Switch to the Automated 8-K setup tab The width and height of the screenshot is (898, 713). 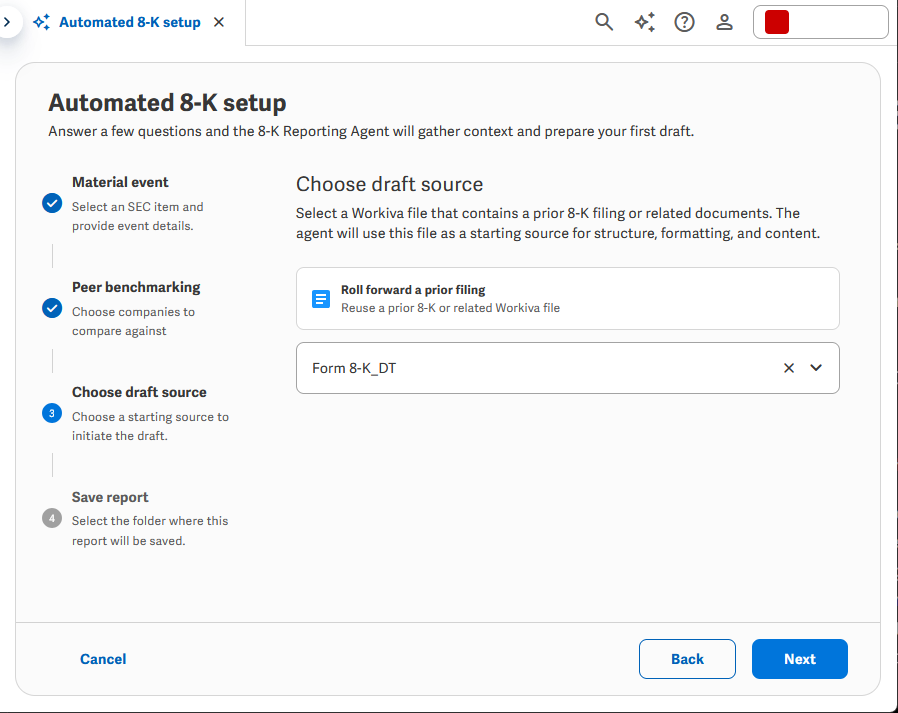coord(129,22)
